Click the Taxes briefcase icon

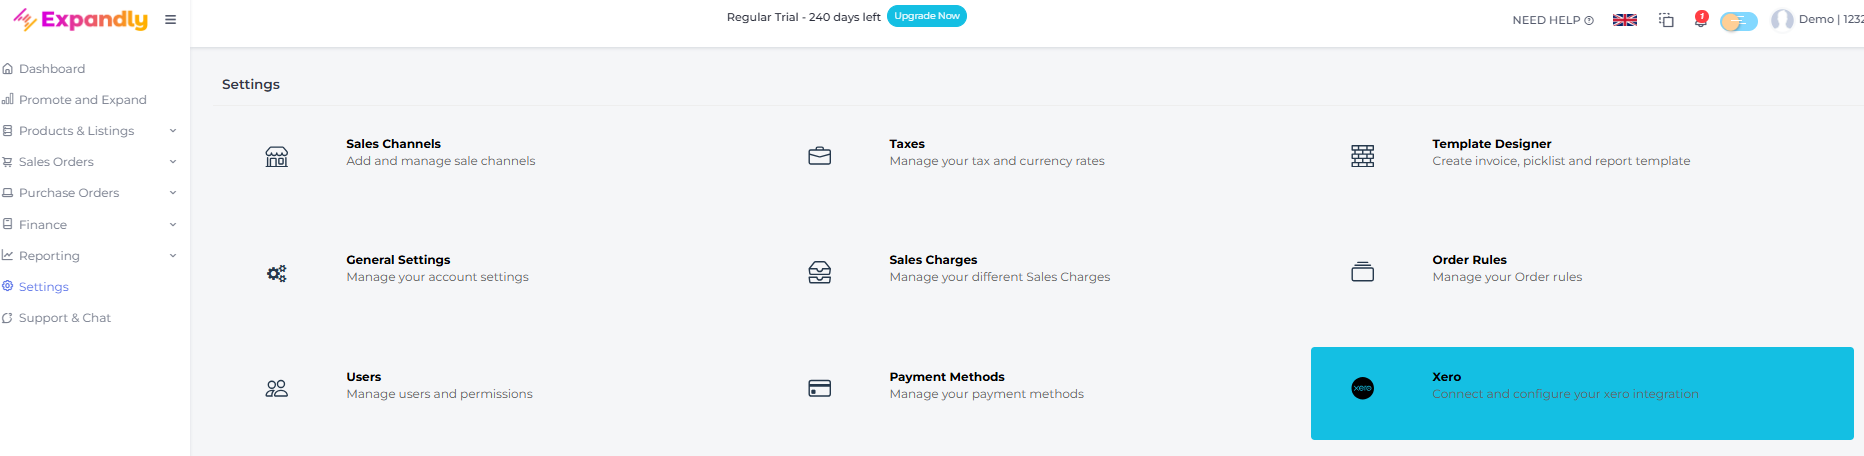point(820,156)
